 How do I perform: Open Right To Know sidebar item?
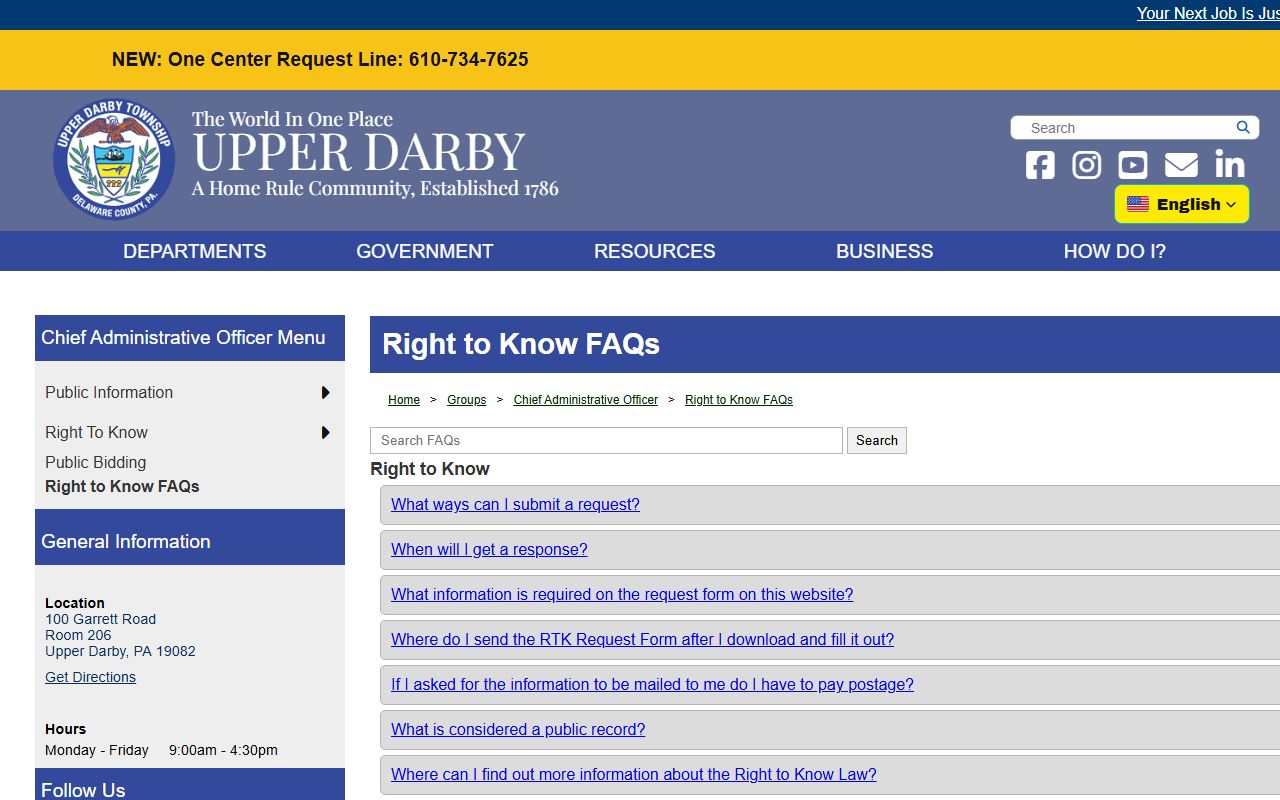tap(96, 433)
